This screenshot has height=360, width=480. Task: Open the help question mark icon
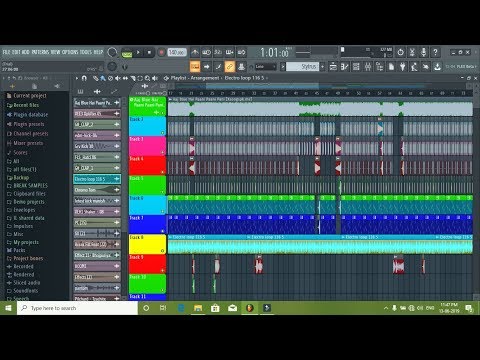[x=435, y=52]
